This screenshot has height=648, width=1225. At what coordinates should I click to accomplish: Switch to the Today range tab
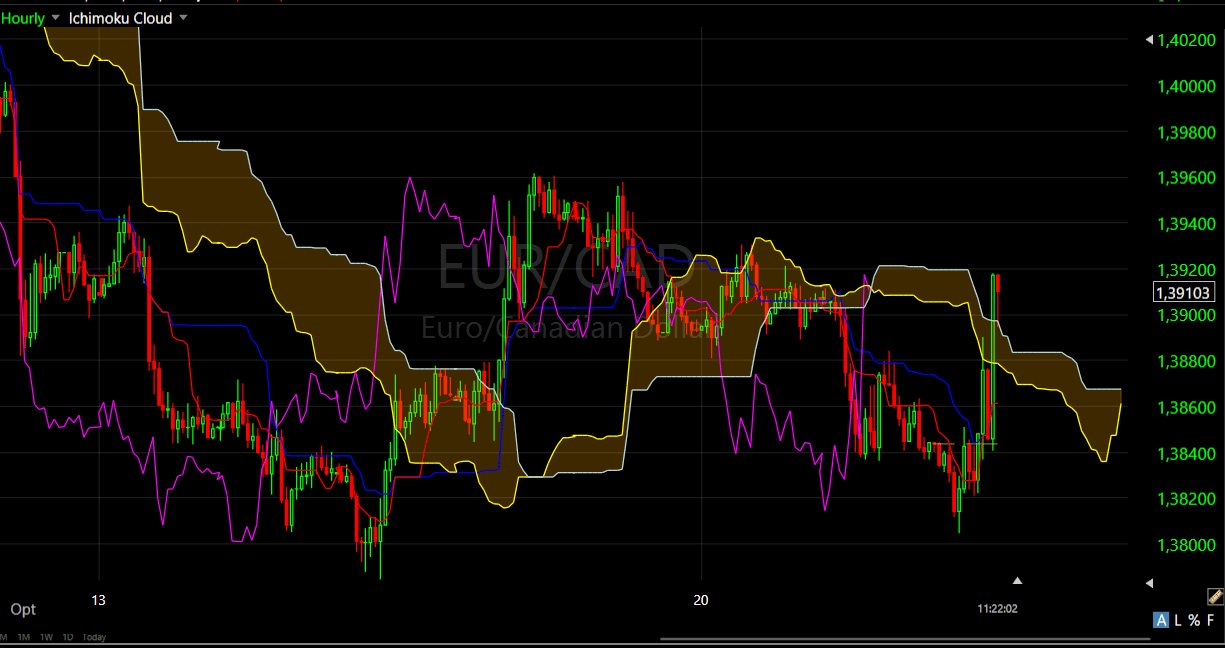point(94,637)
